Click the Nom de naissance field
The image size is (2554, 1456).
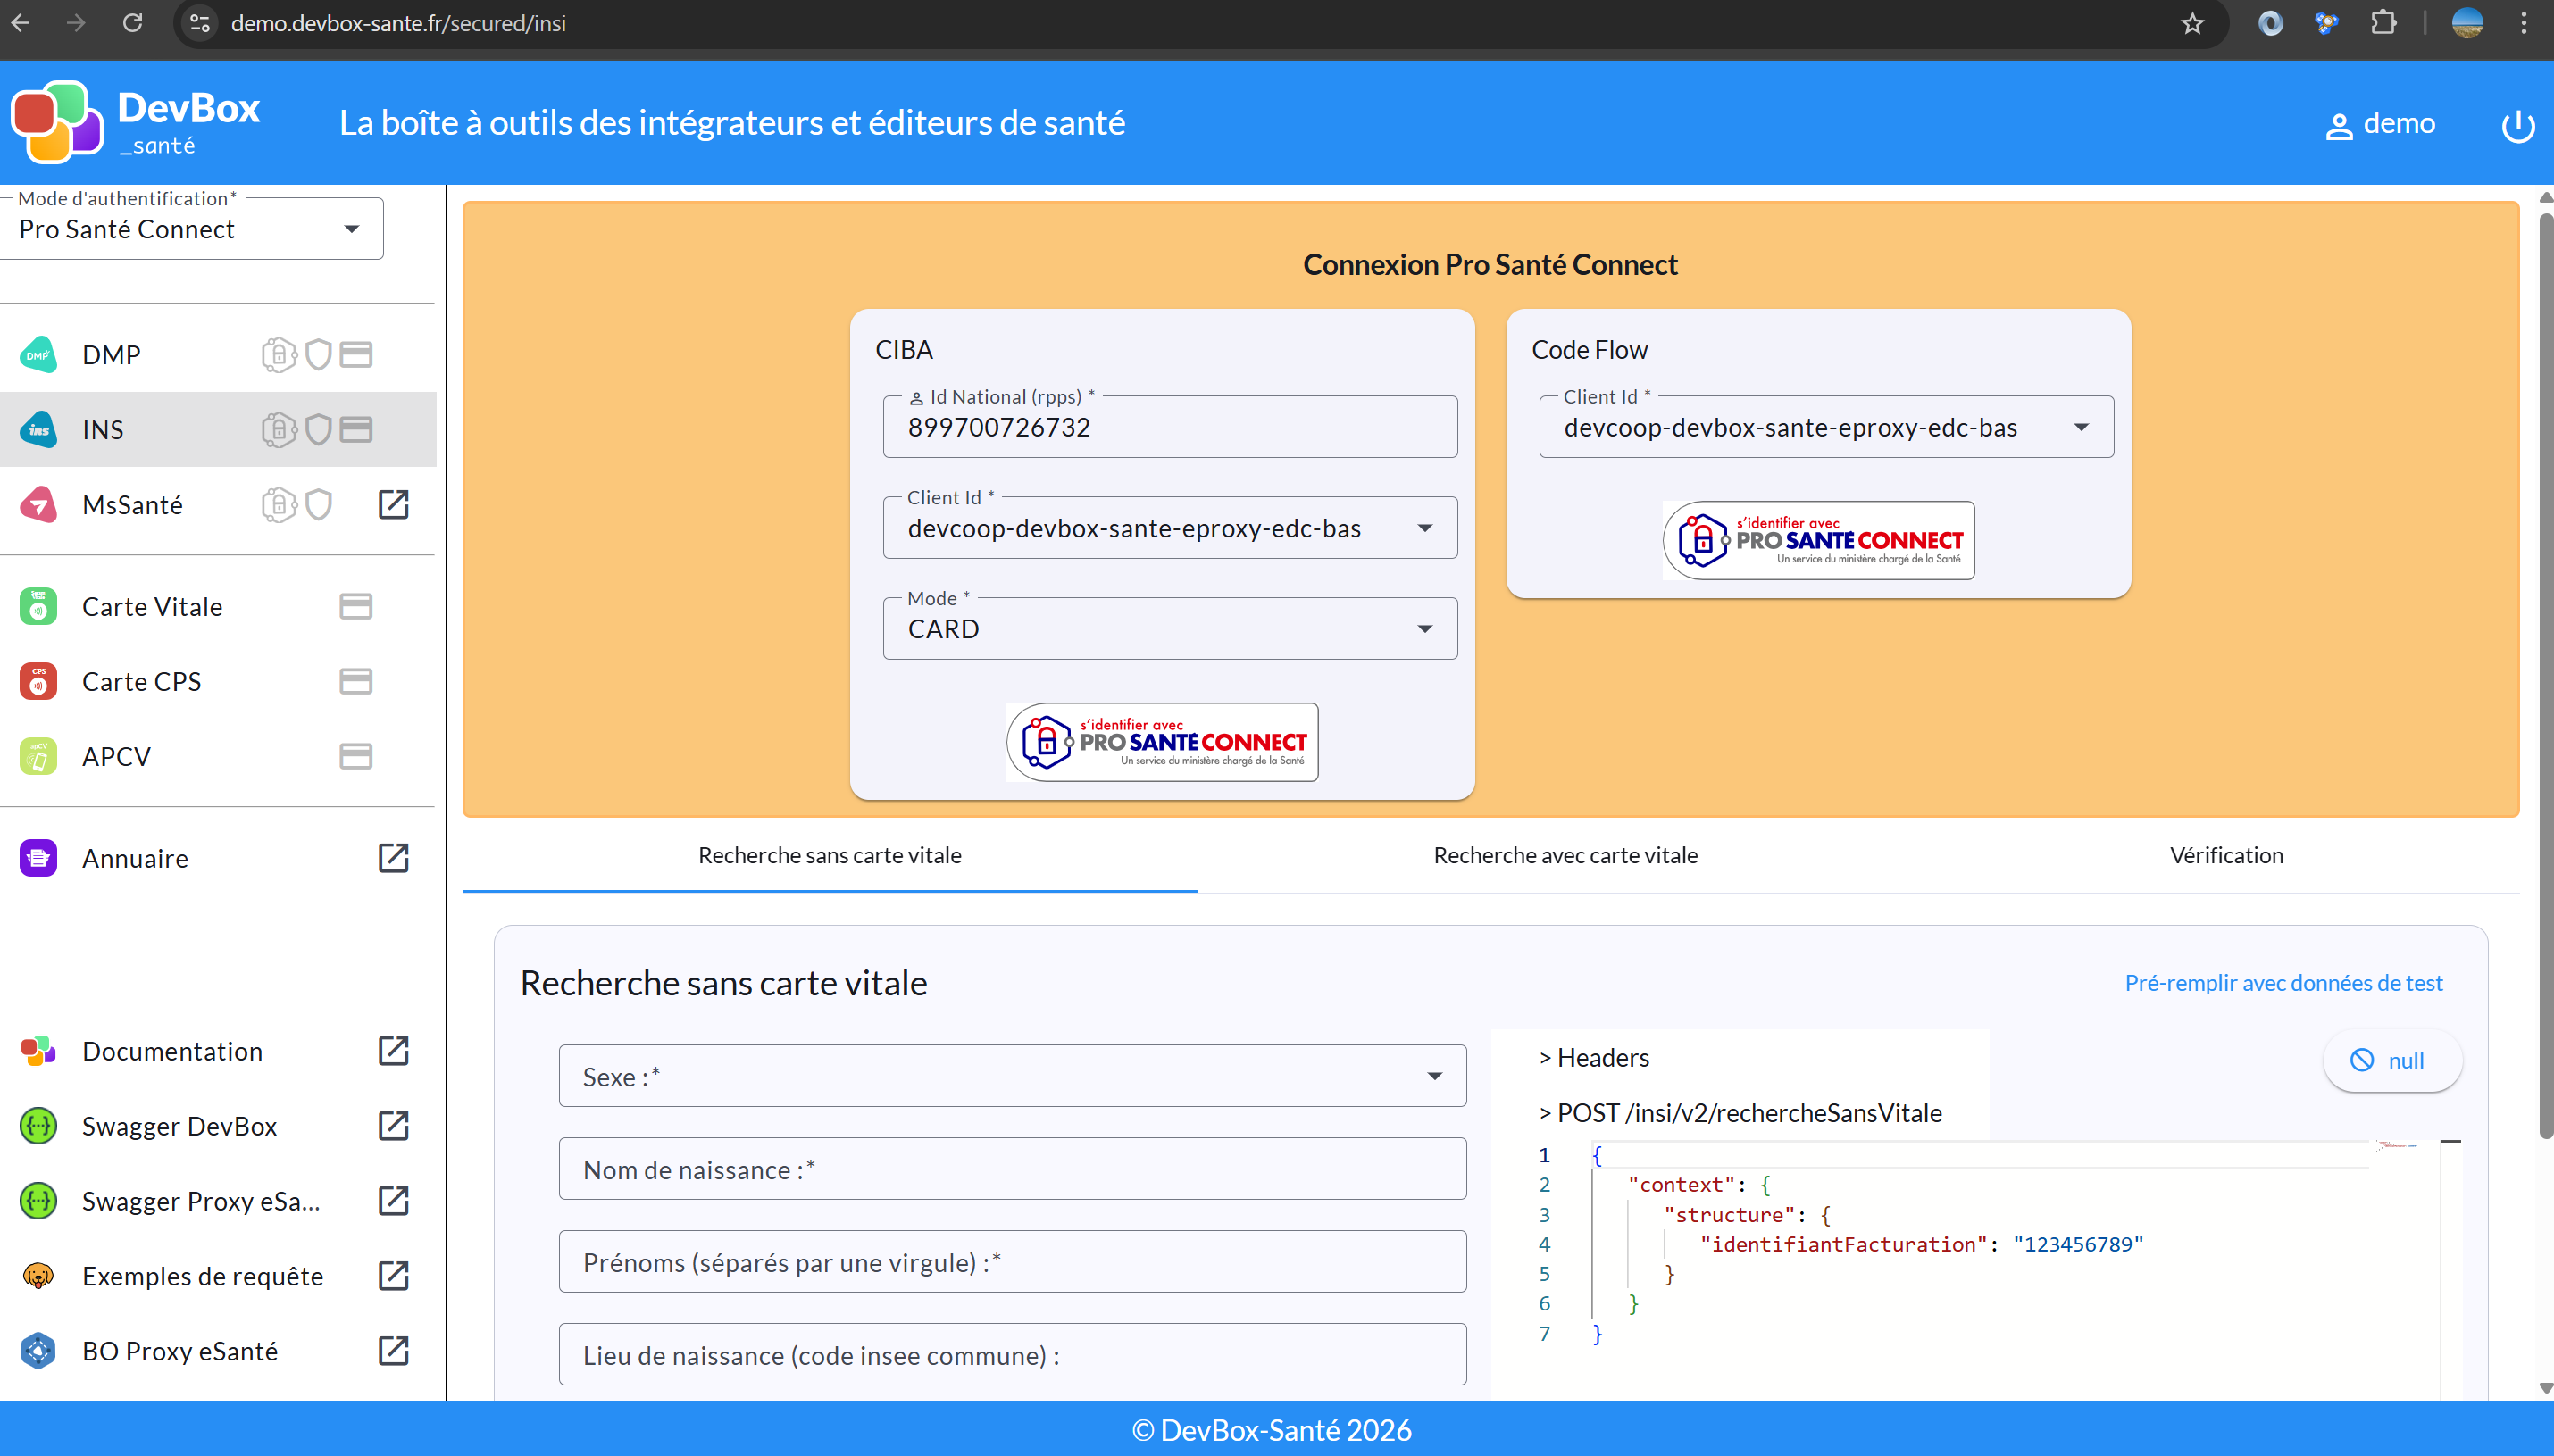pyautogui.click(x=1012, y=1169)
